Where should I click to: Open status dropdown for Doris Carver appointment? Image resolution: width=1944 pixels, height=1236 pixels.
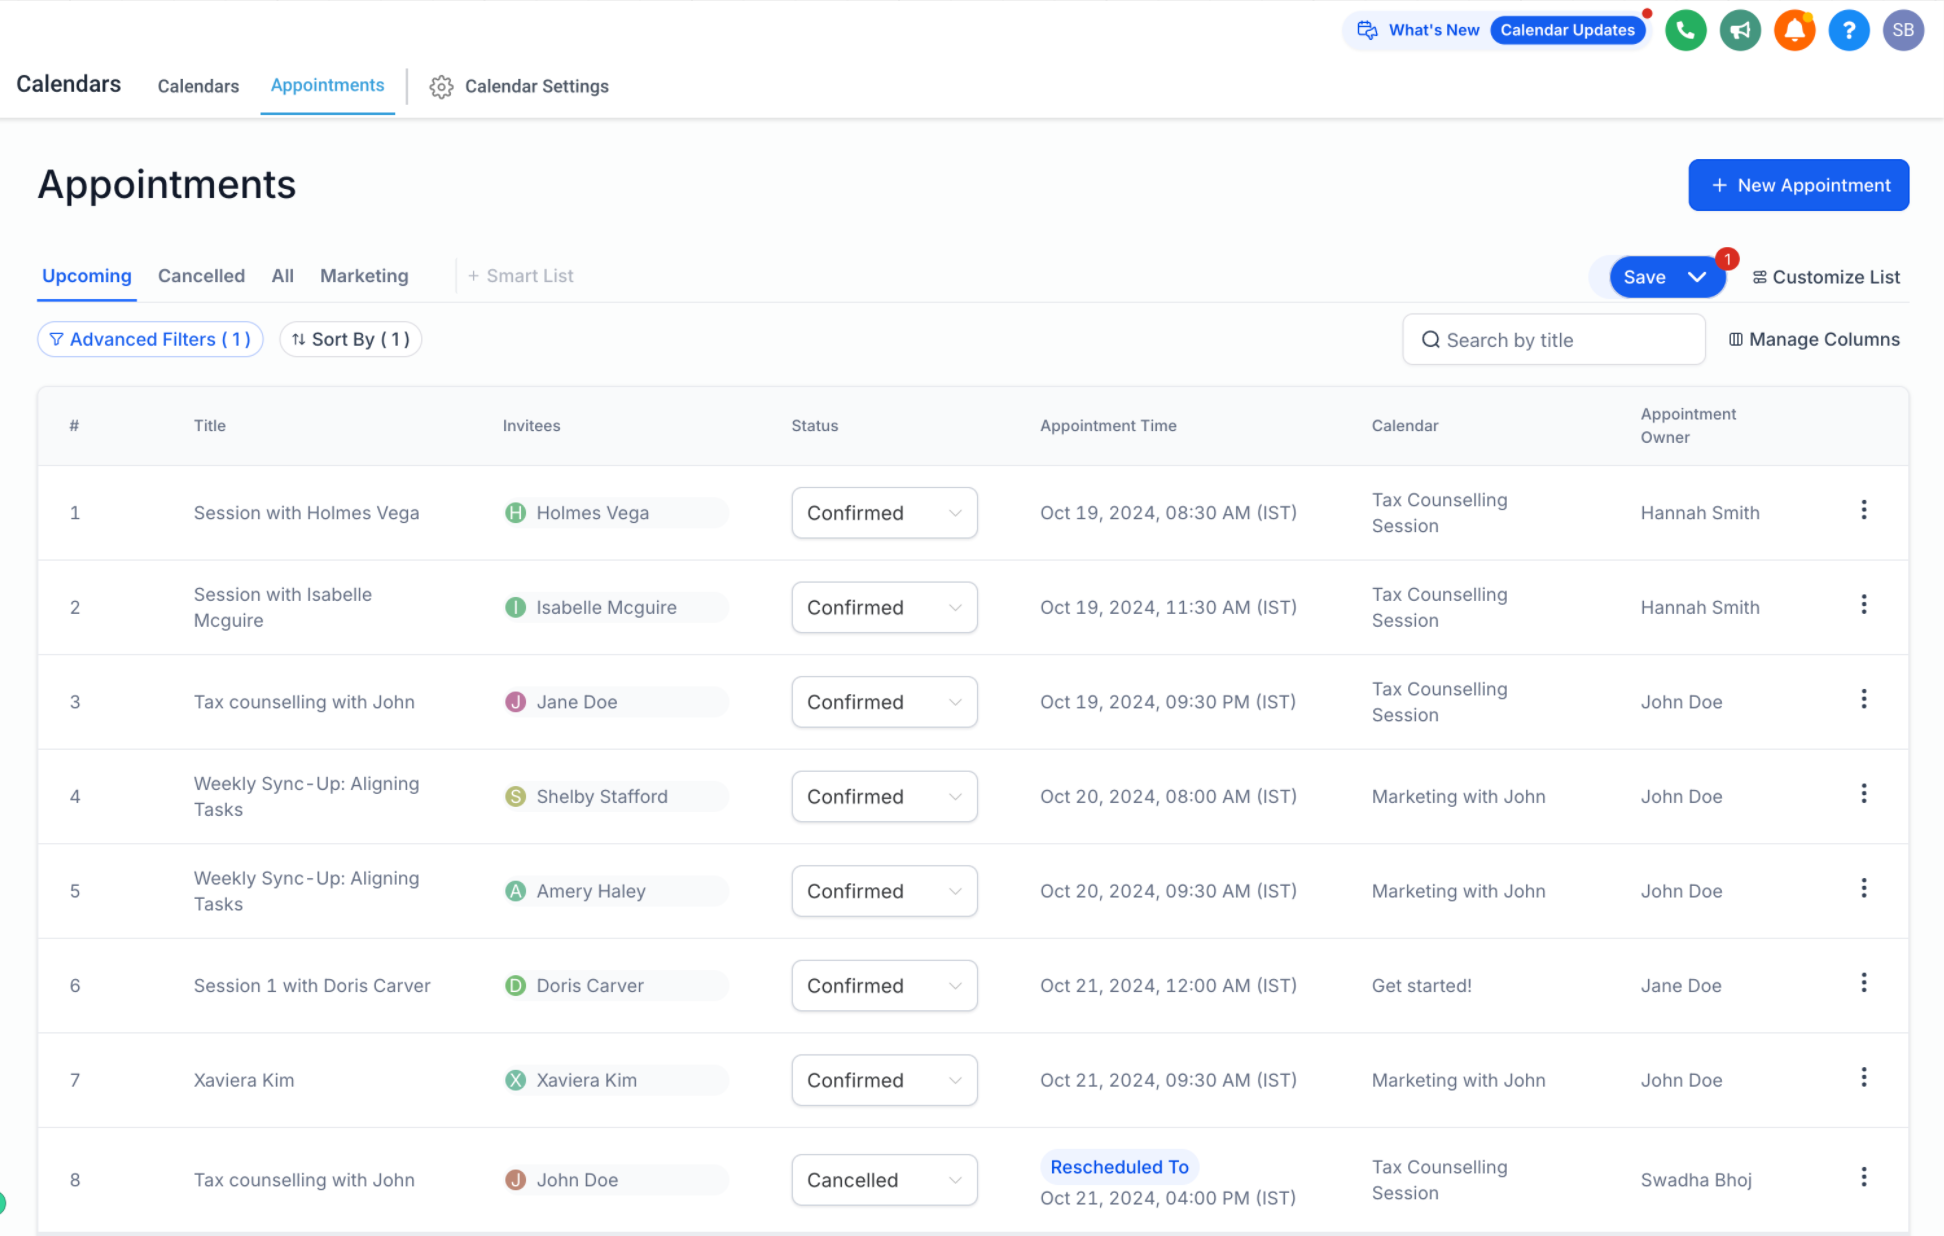point(884,986)
